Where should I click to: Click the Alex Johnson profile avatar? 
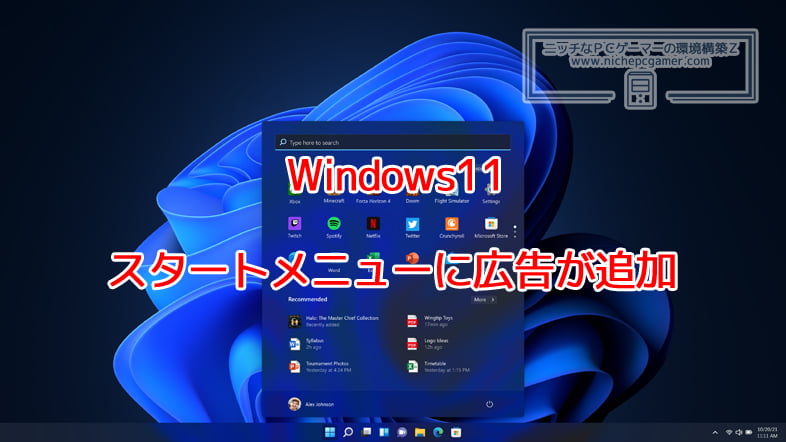coord(294,404)
